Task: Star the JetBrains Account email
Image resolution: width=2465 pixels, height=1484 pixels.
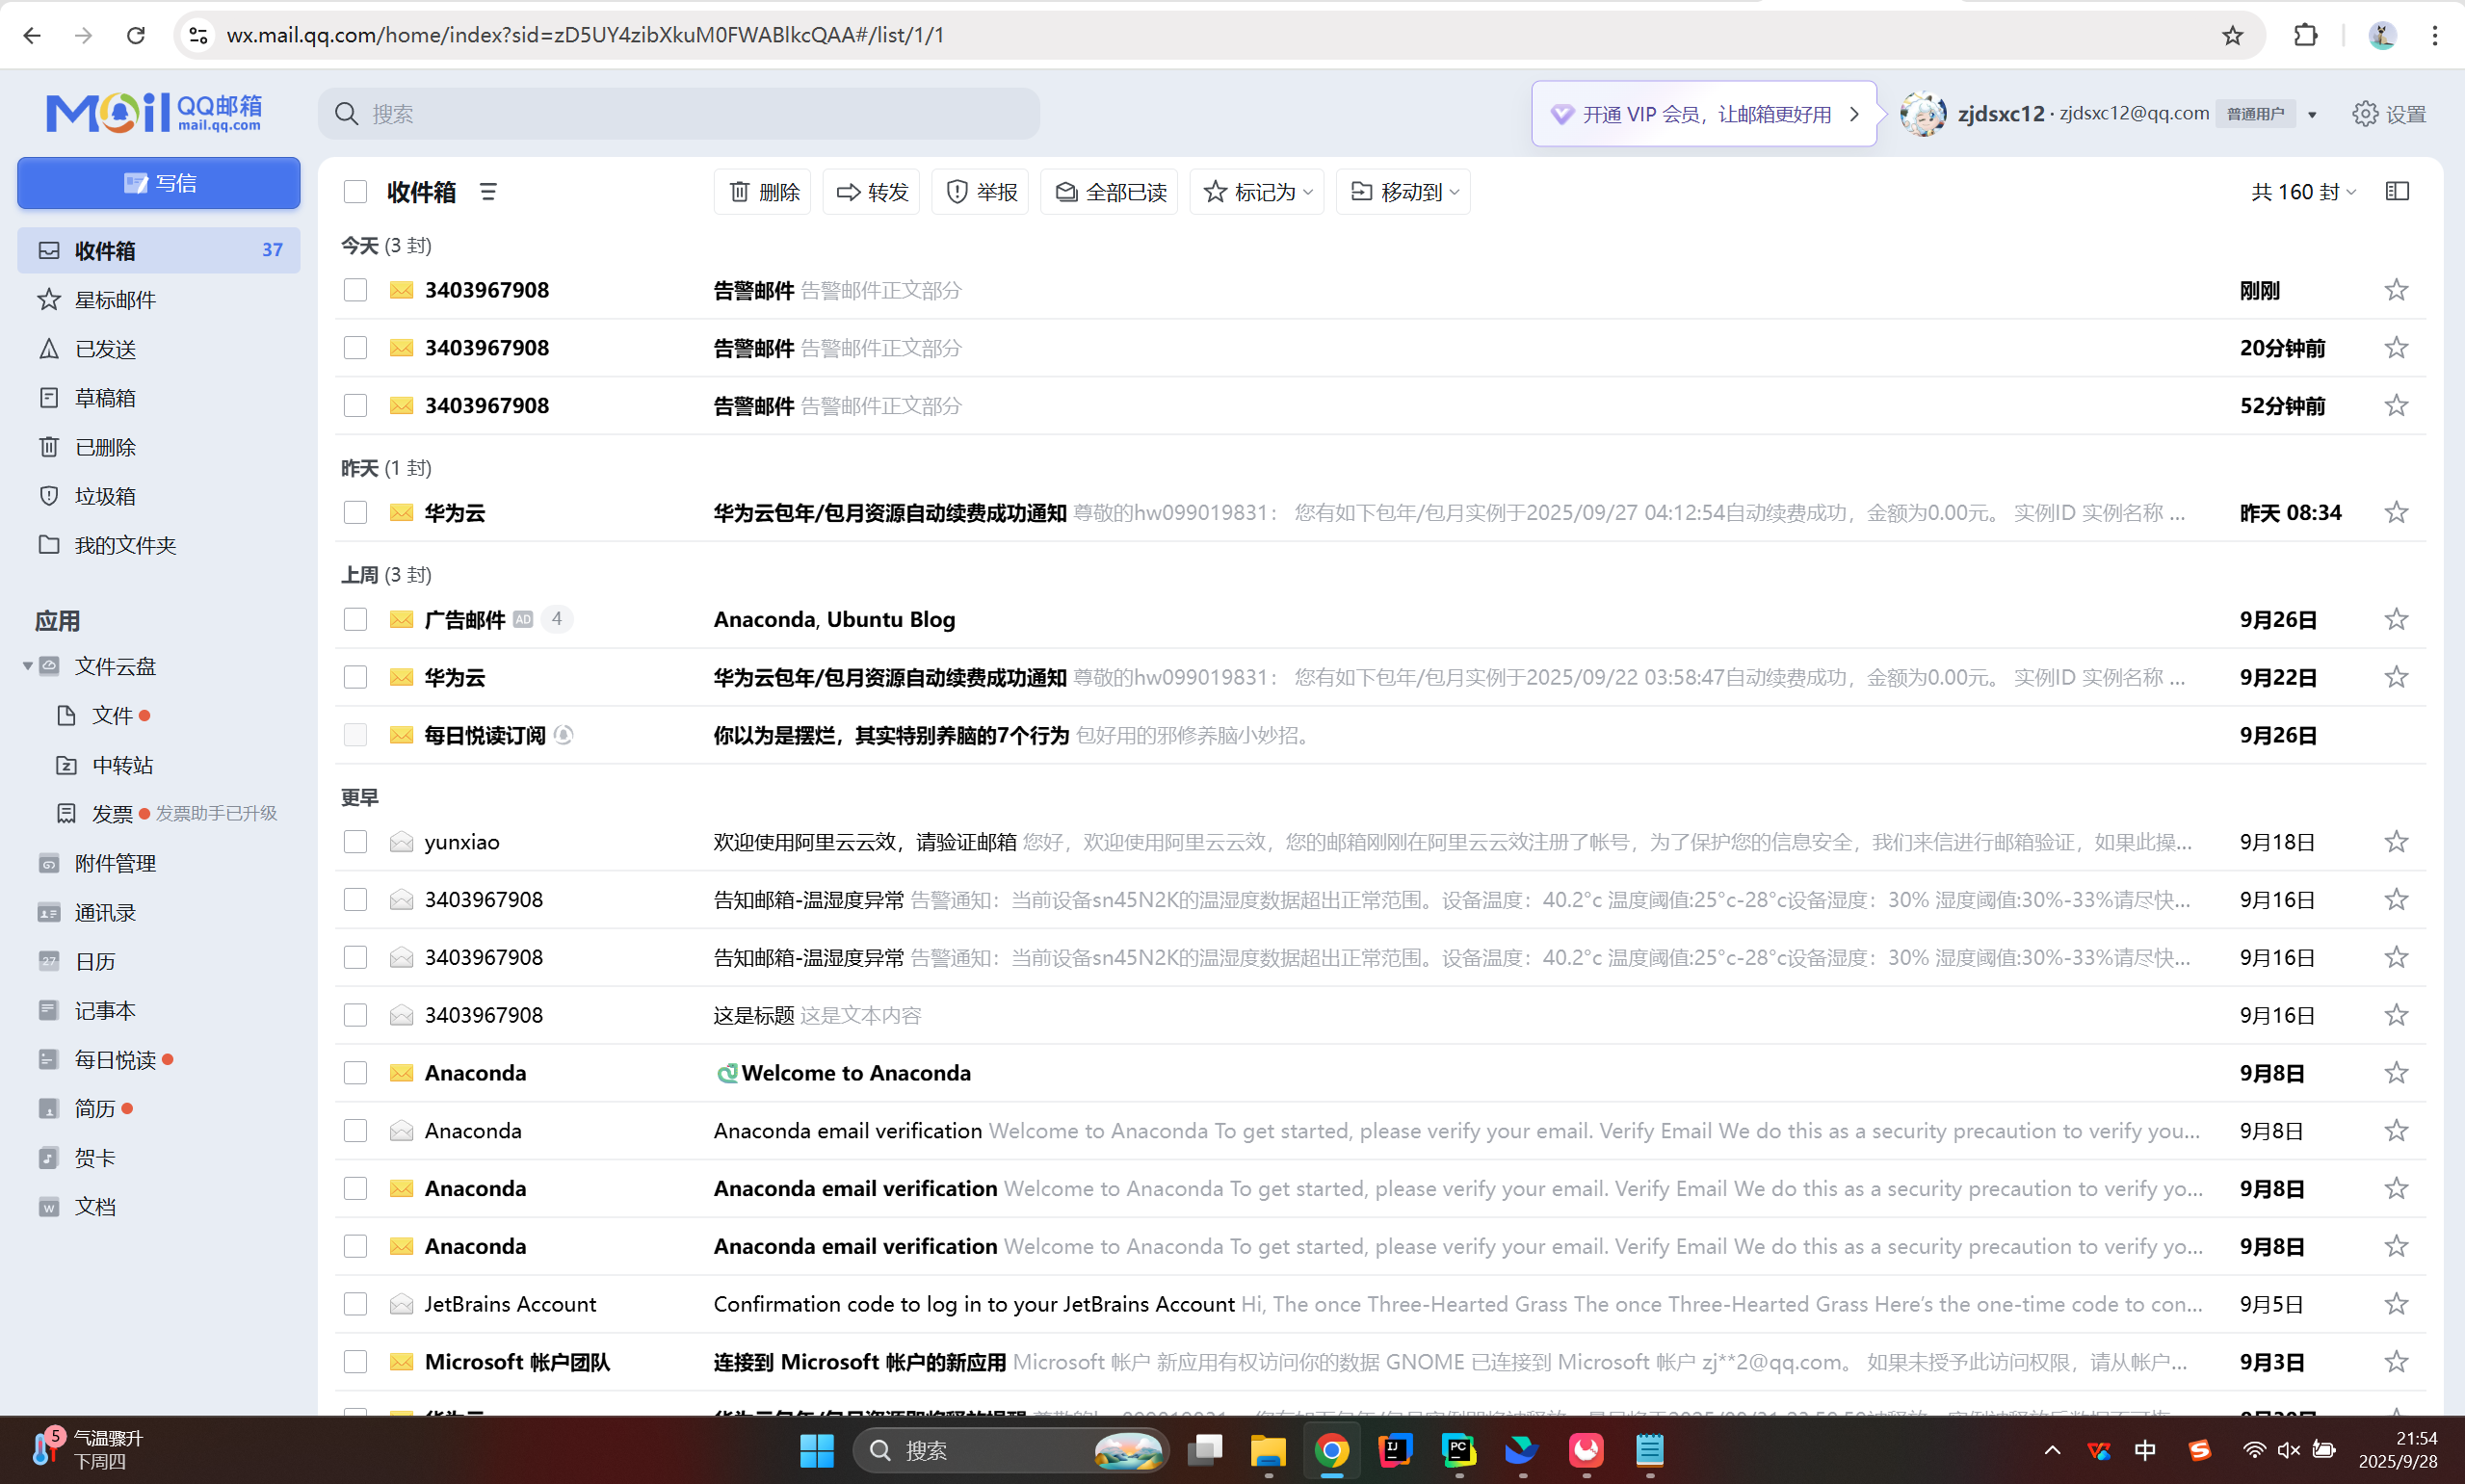Action: coord(2396,1304)
